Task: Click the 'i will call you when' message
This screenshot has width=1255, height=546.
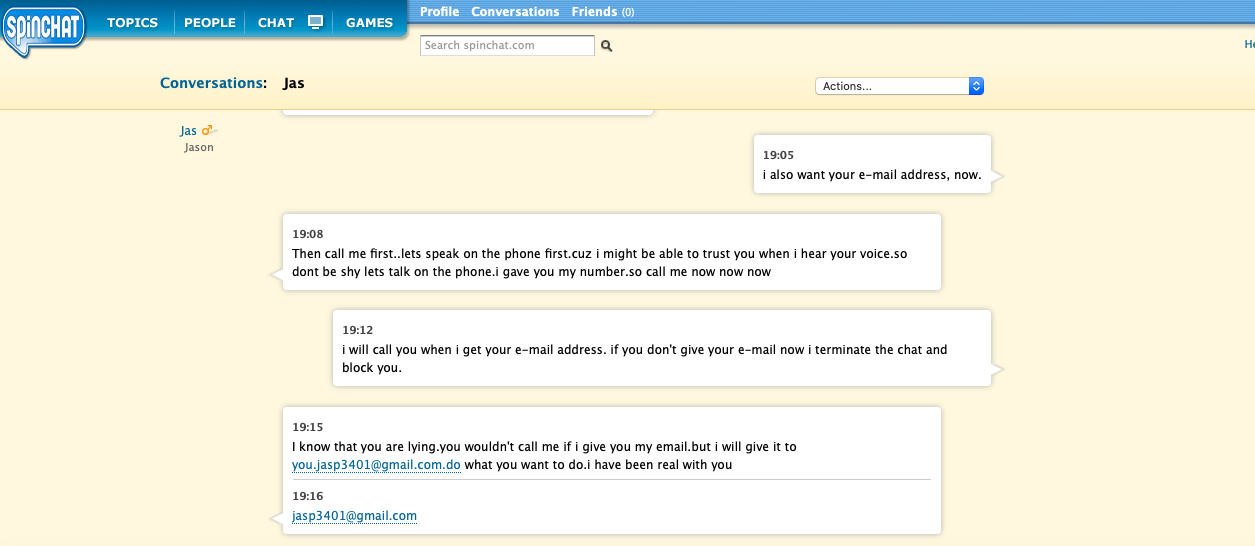Action: click(645, 358)
